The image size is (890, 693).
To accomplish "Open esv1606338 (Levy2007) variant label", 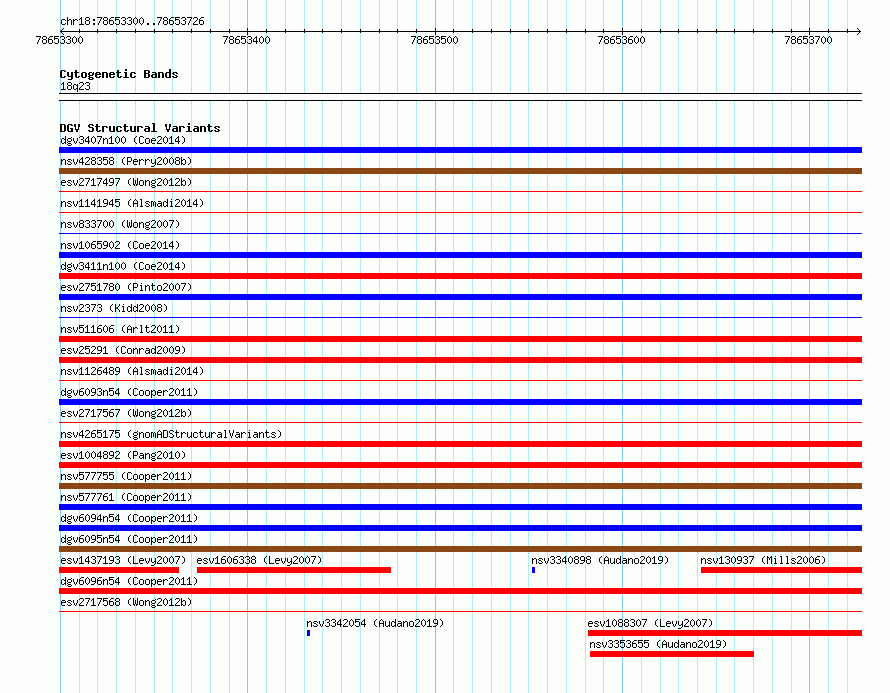I will pos(259,560).
